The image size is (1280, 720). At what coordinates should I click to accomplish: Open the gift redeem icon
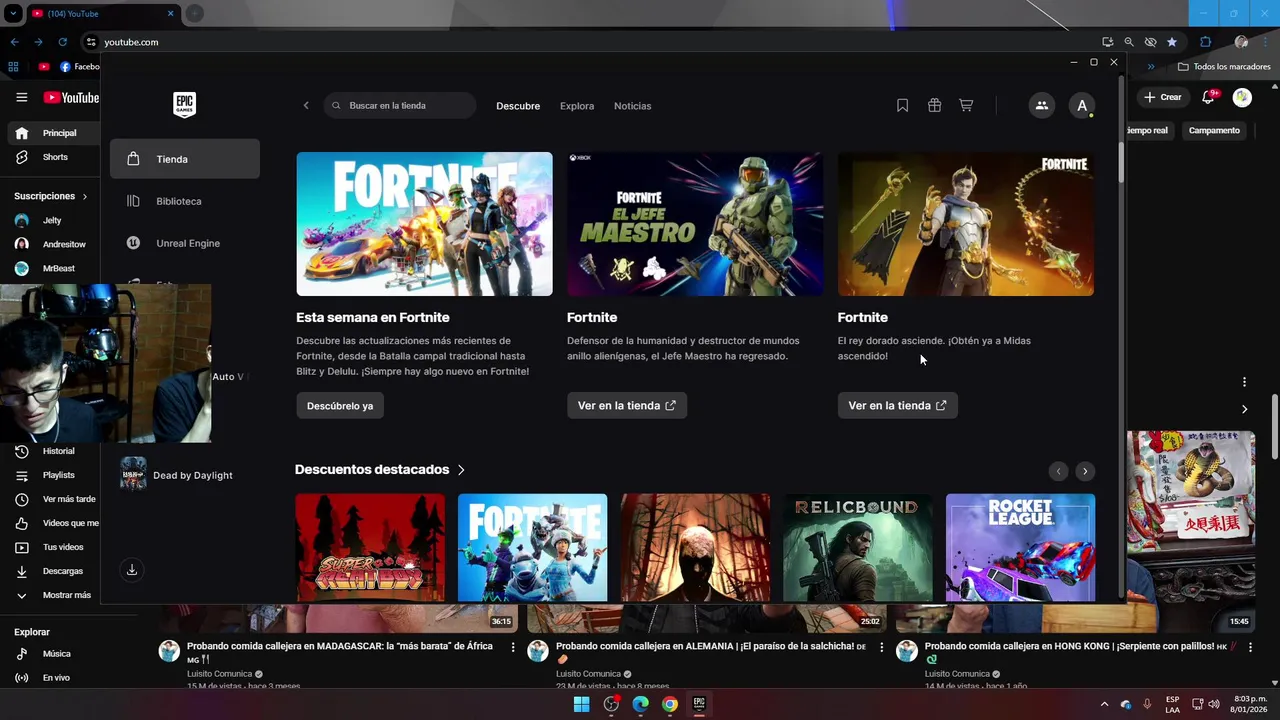934,105
